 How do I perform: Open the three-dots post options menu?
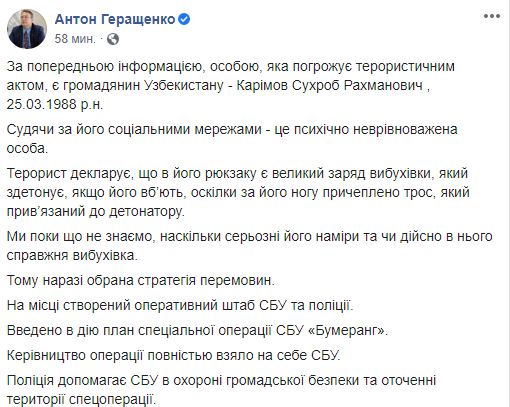tap(492, 16)
